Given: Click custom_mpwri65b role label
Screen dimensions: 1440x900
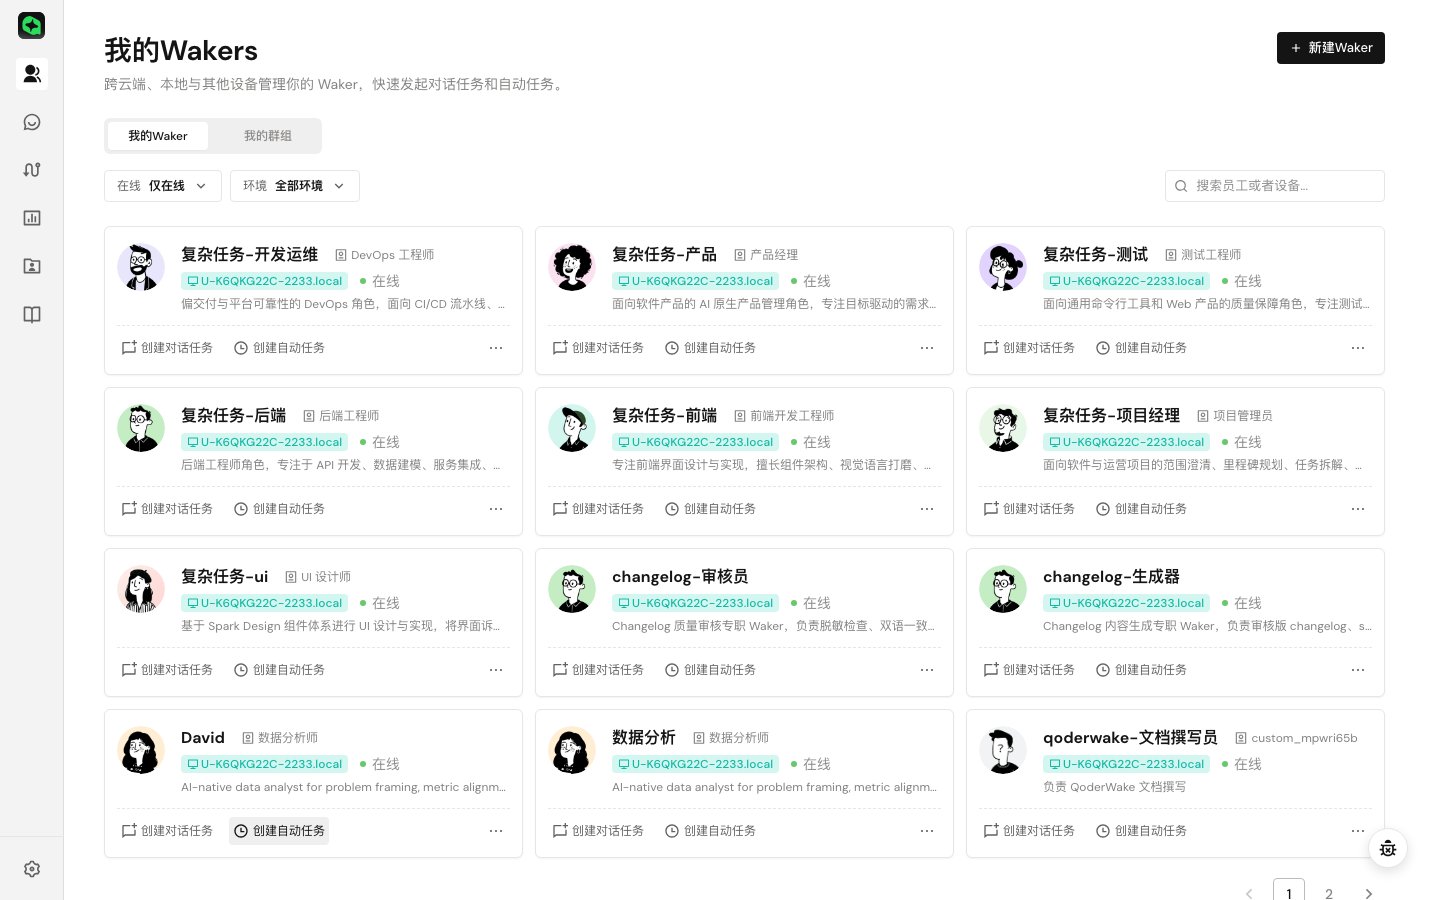Looking at the screenshot, I should (1296, 738).
